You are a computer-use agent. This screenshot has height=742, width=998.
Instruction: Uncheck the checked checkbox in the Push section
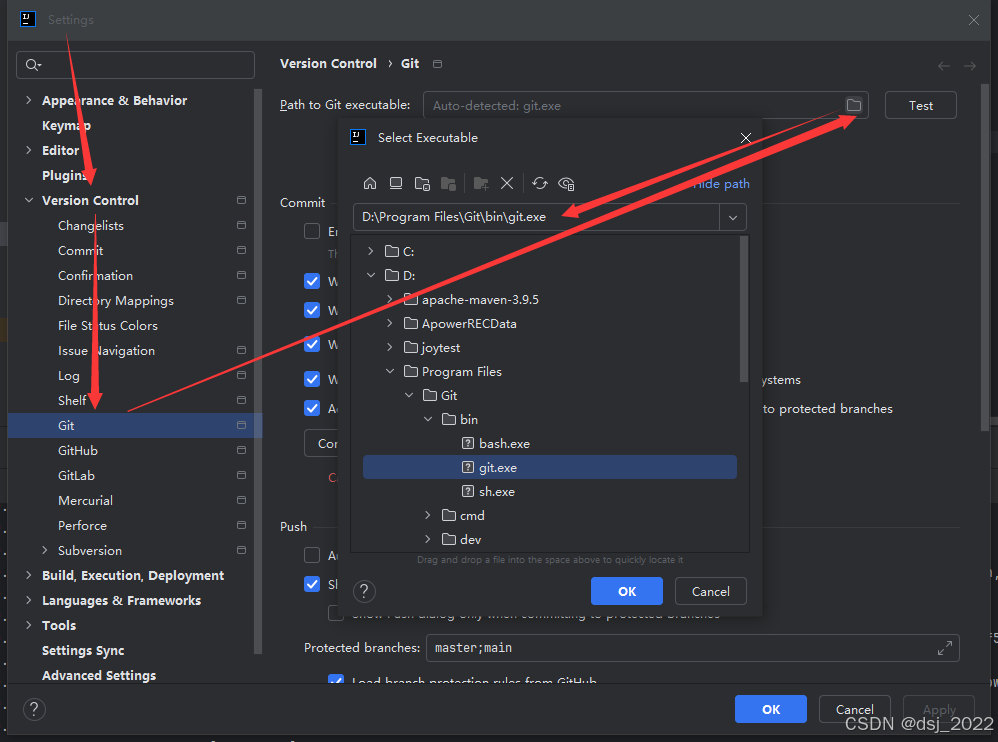pyautogui.click(x=312, y=584)
